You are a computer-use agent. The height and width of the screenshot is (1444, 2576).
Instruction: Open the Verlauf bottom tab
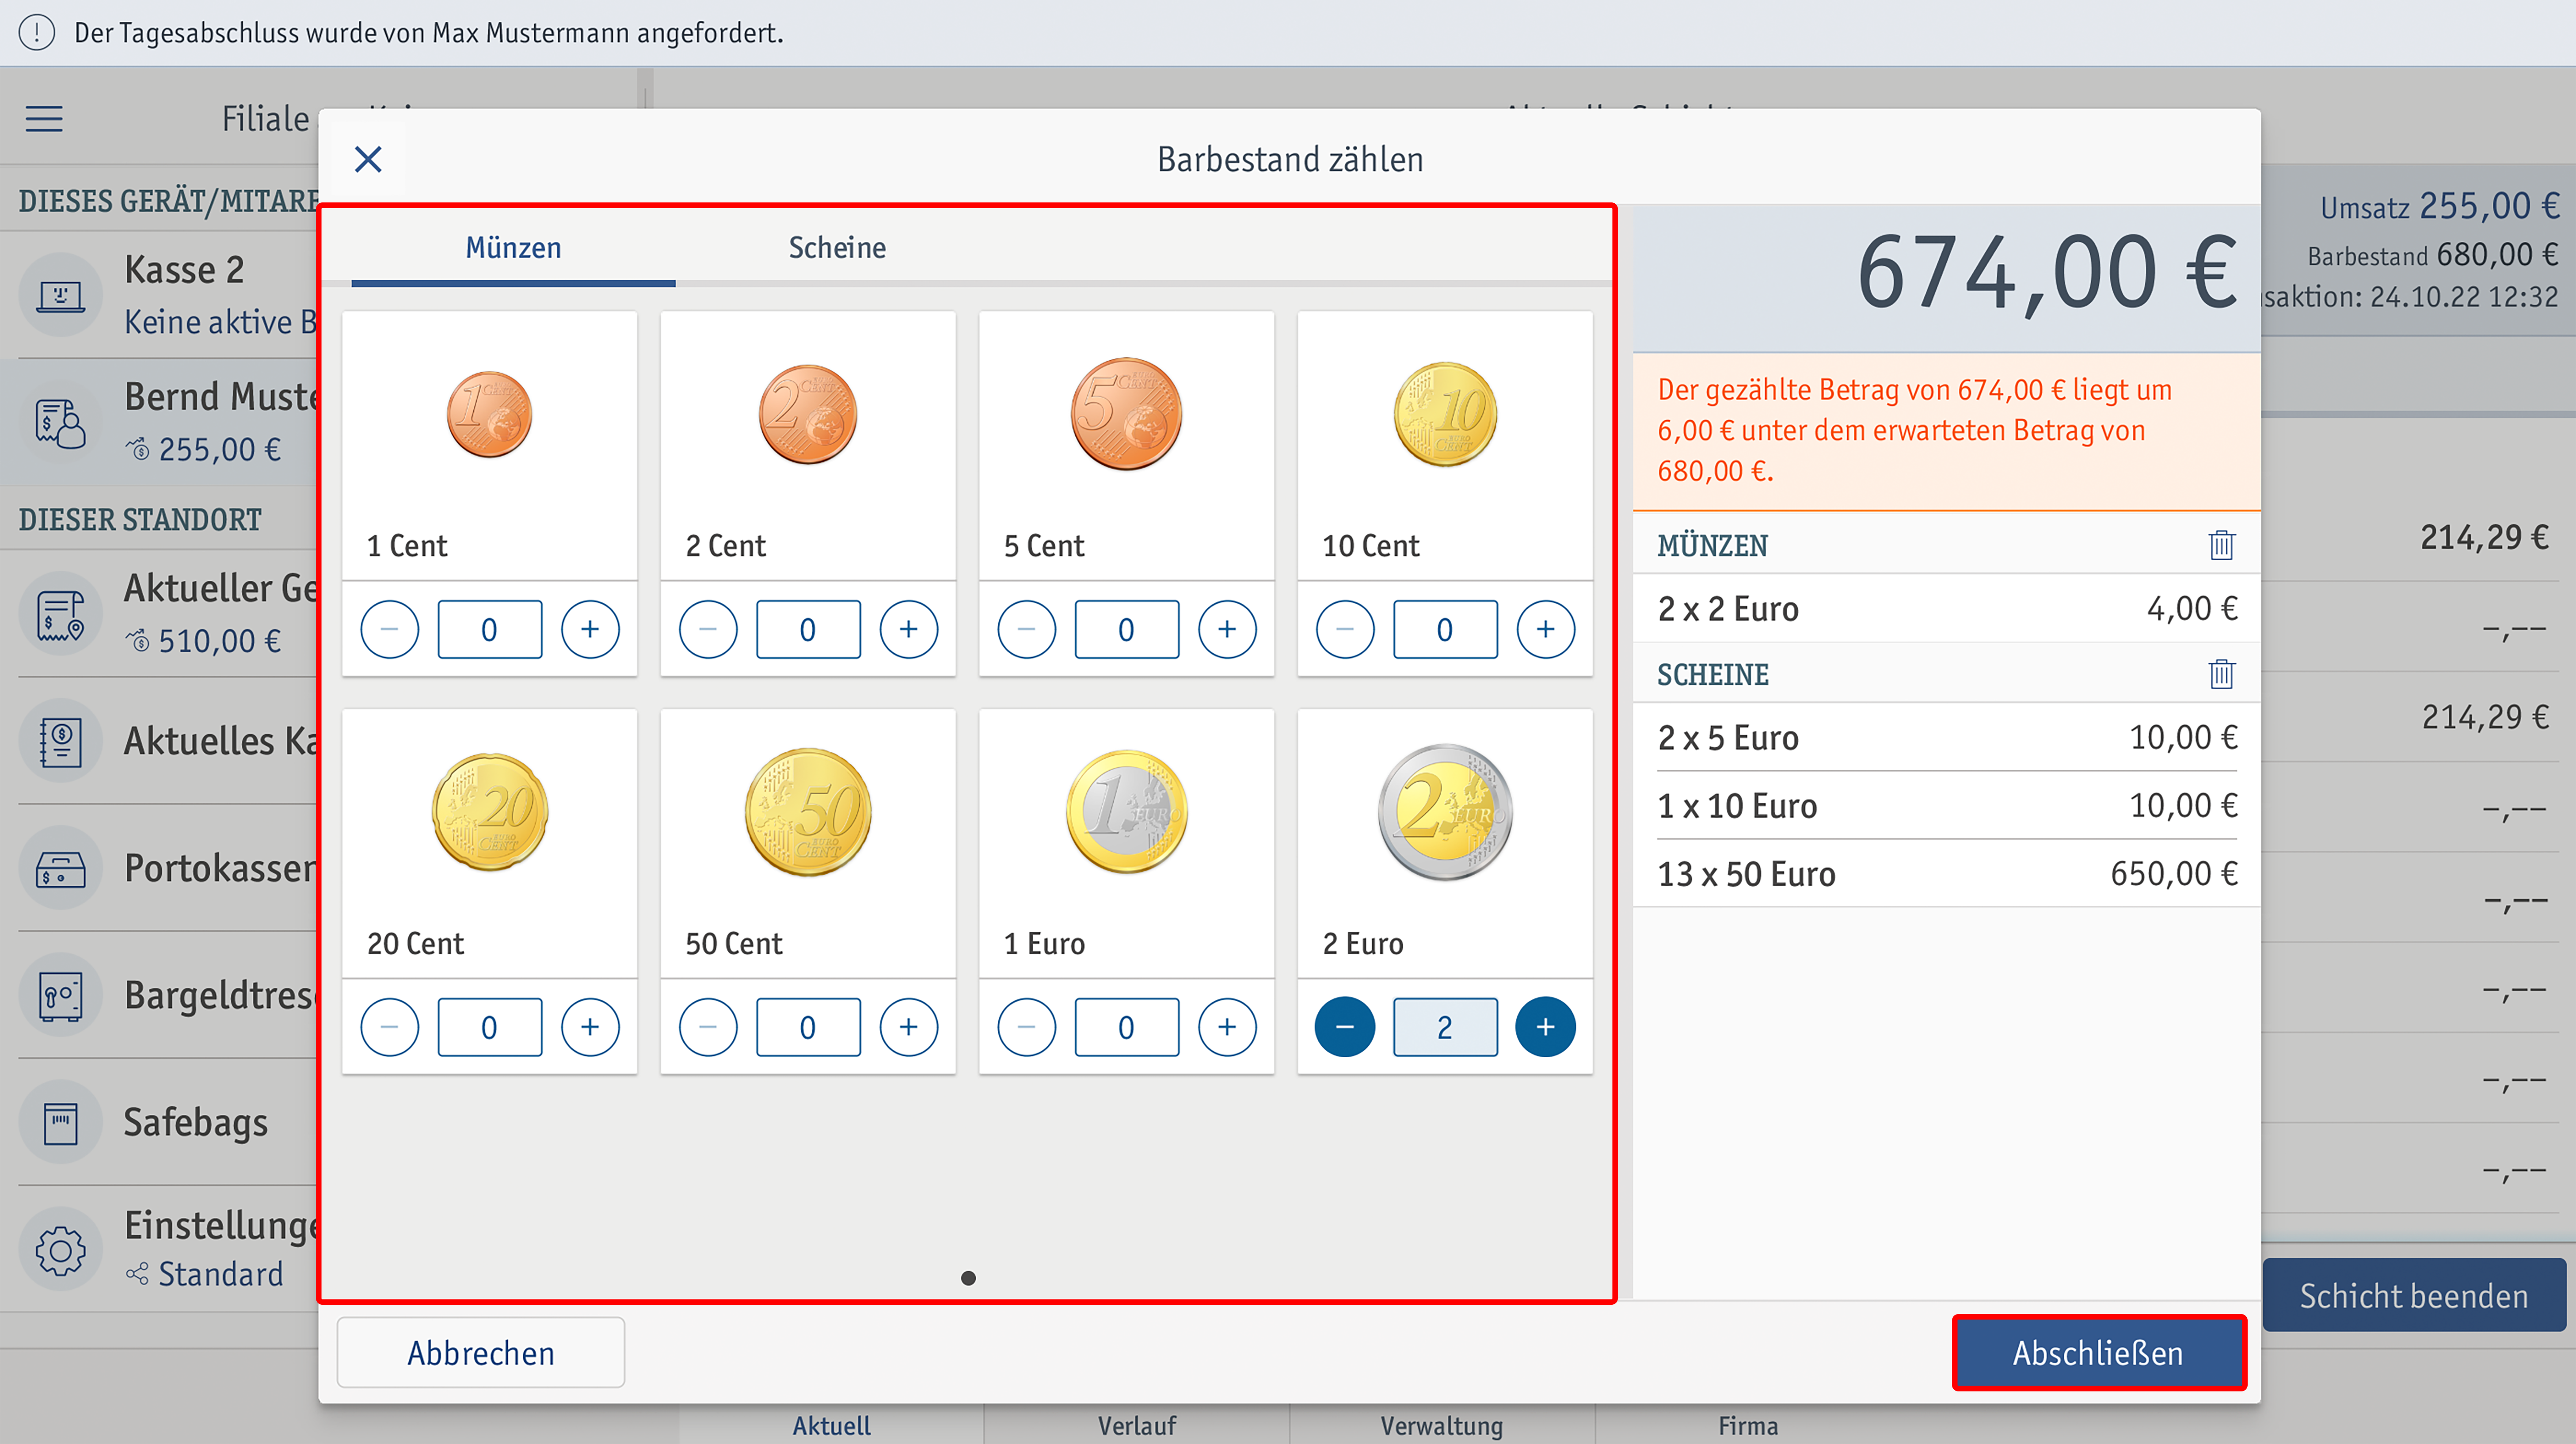(x=1136, y=1426)
